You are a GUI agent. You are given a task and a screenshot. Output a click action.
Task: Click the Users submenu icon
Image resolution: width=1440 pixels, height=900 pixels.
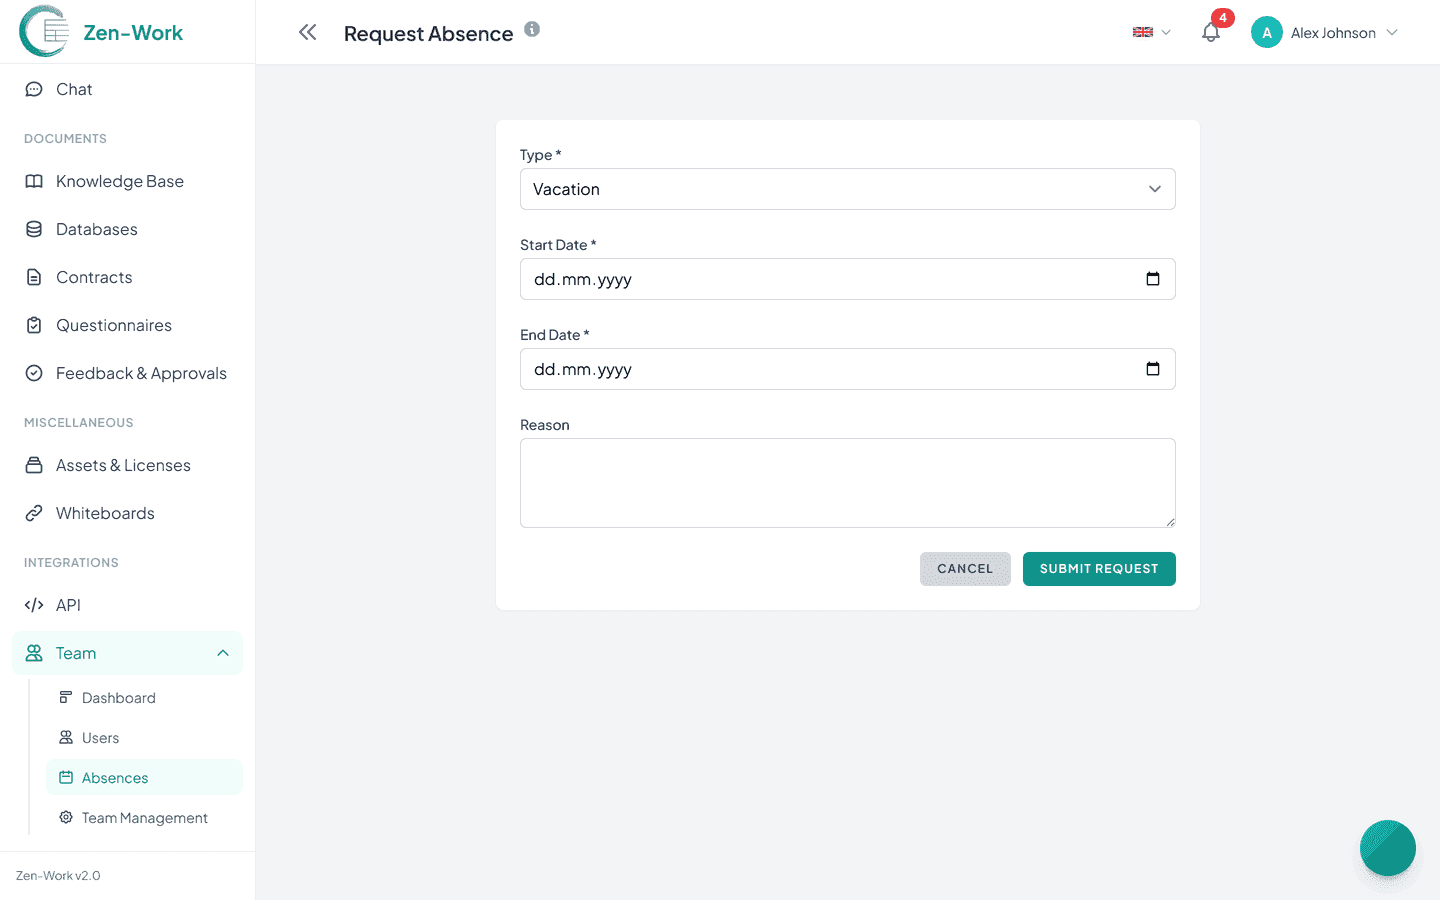click(66, 737)
